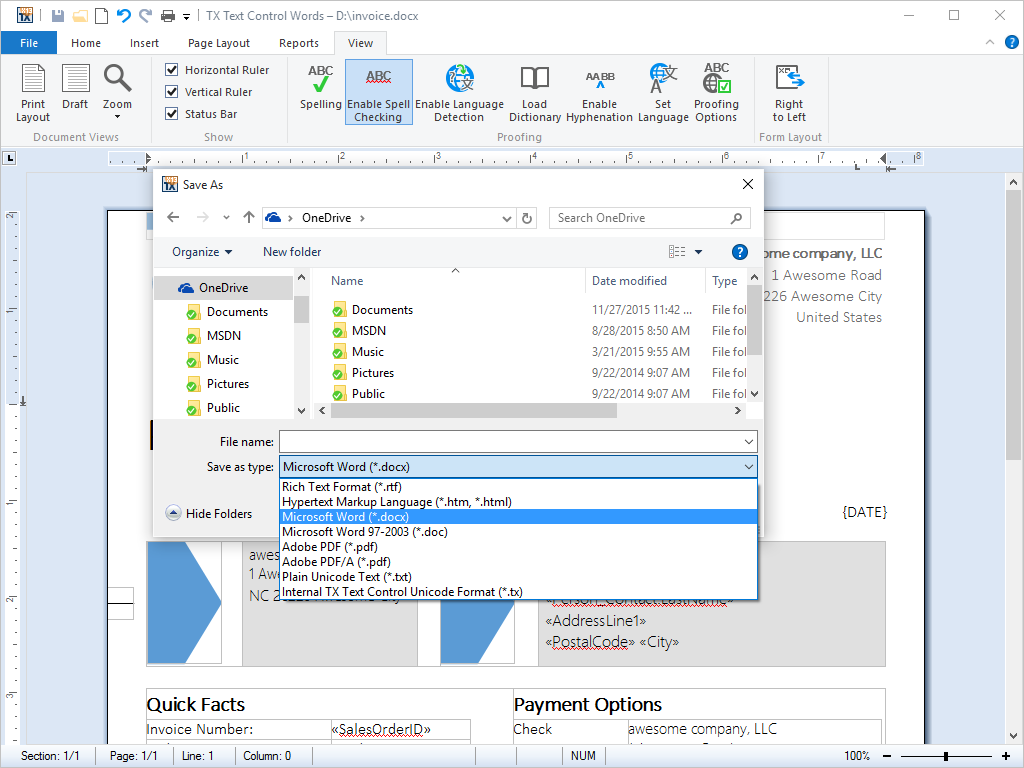Click Hide Folders button
The image size is (1024, 768).
209,513
